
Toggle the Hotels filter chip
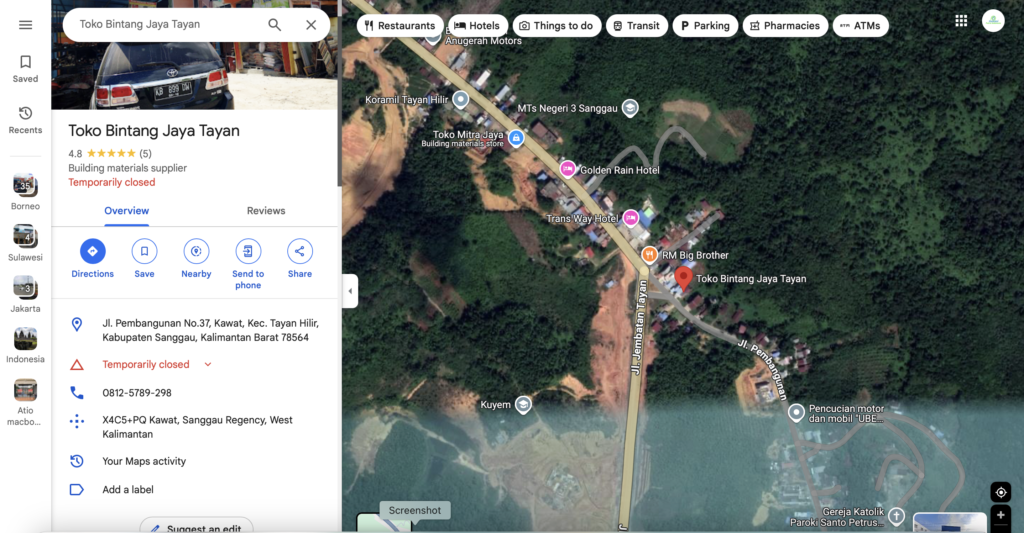point(476,26)
